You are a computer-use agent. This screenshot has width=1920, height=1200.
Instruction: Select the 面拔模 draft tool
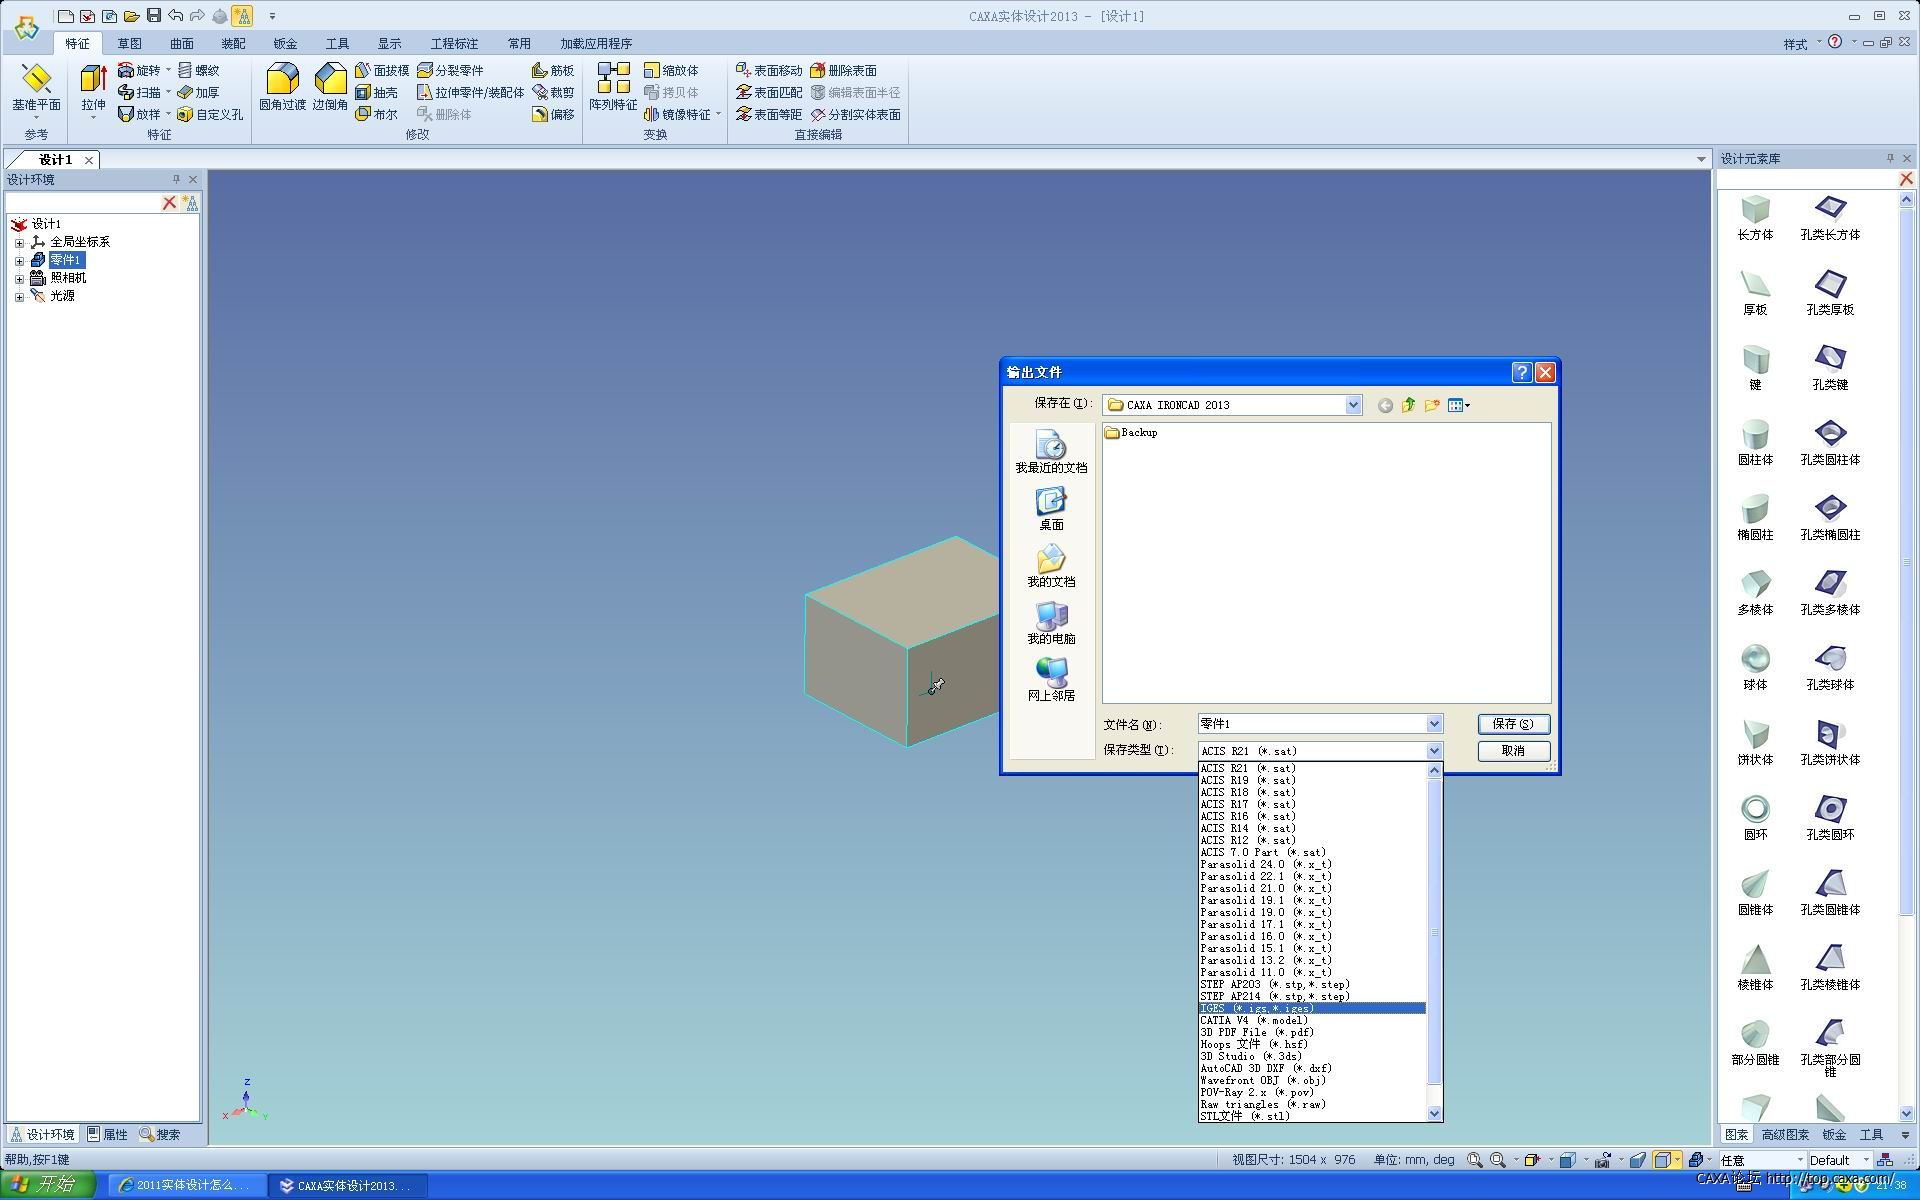pos(382,70)
